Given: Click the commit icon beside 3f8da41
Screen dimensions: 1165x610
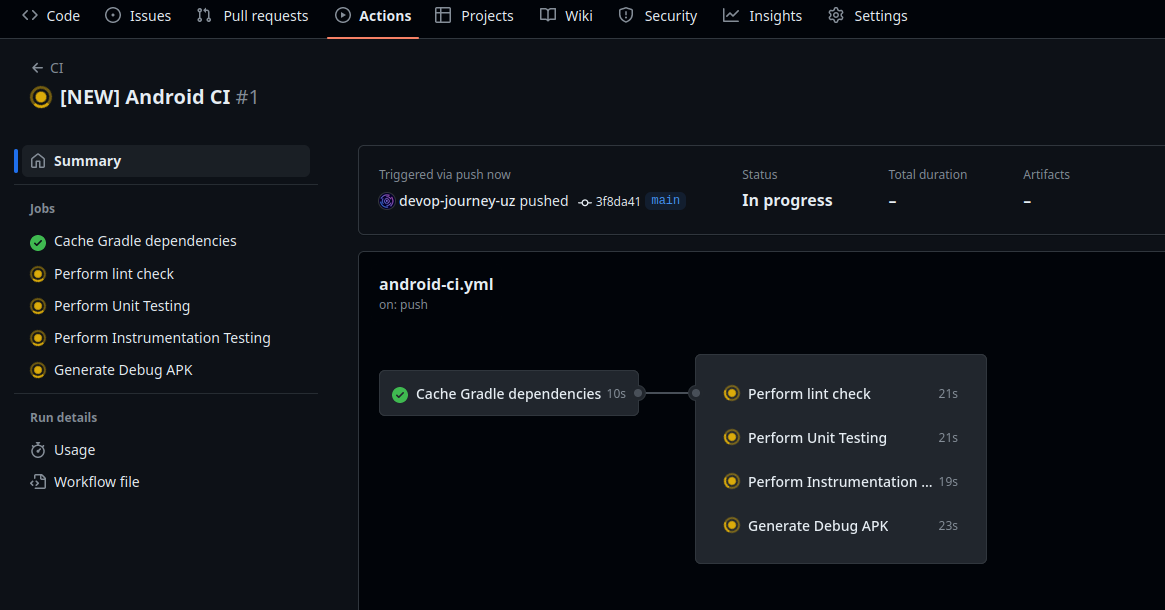Looking at the screenshot, I should 585,202.
